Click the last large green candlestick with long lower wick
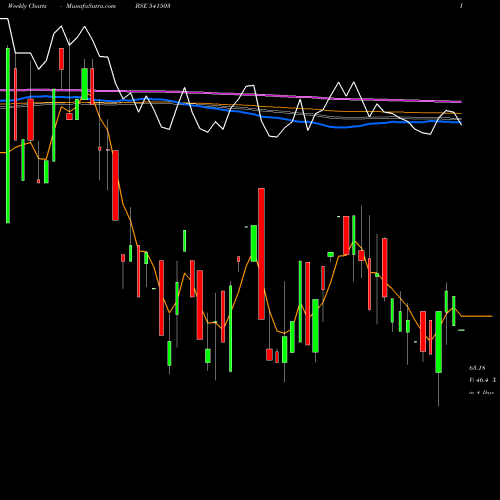 [x=438, y=342]
